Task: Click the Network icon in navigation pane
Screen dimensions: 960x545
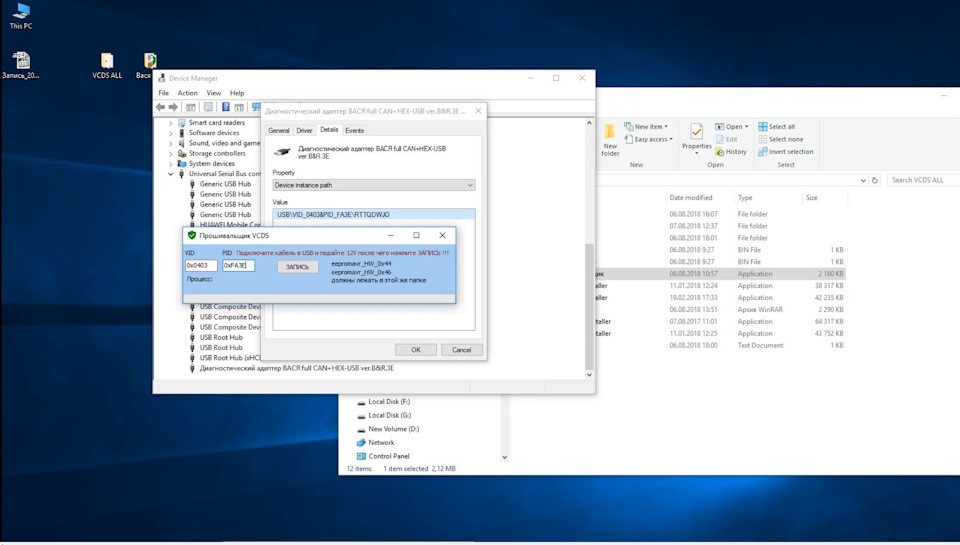Action: [361, 443]
